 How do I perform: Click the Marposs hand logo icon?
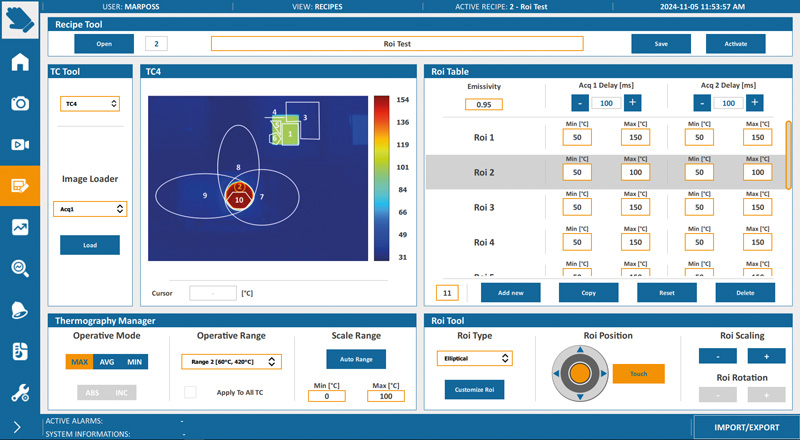20,19
